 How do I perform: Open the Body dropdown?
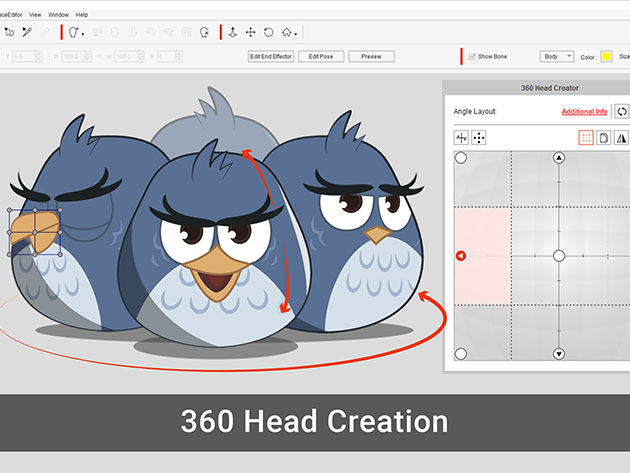click(556, 56)
